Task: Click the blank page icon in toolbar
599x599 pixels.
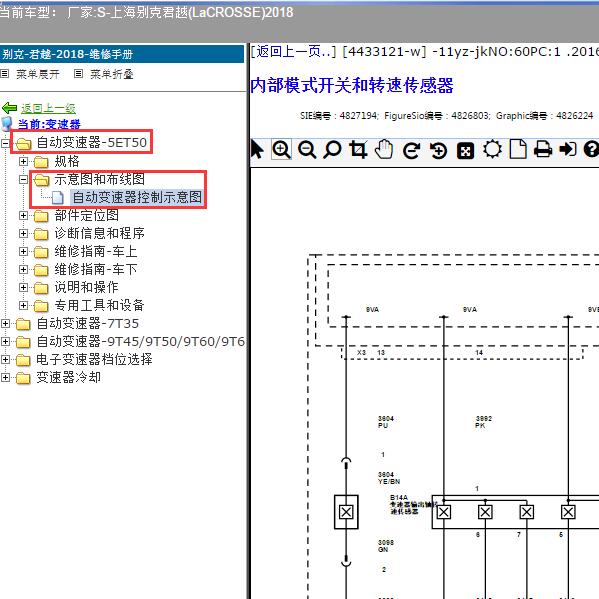Action: [518, 149]
